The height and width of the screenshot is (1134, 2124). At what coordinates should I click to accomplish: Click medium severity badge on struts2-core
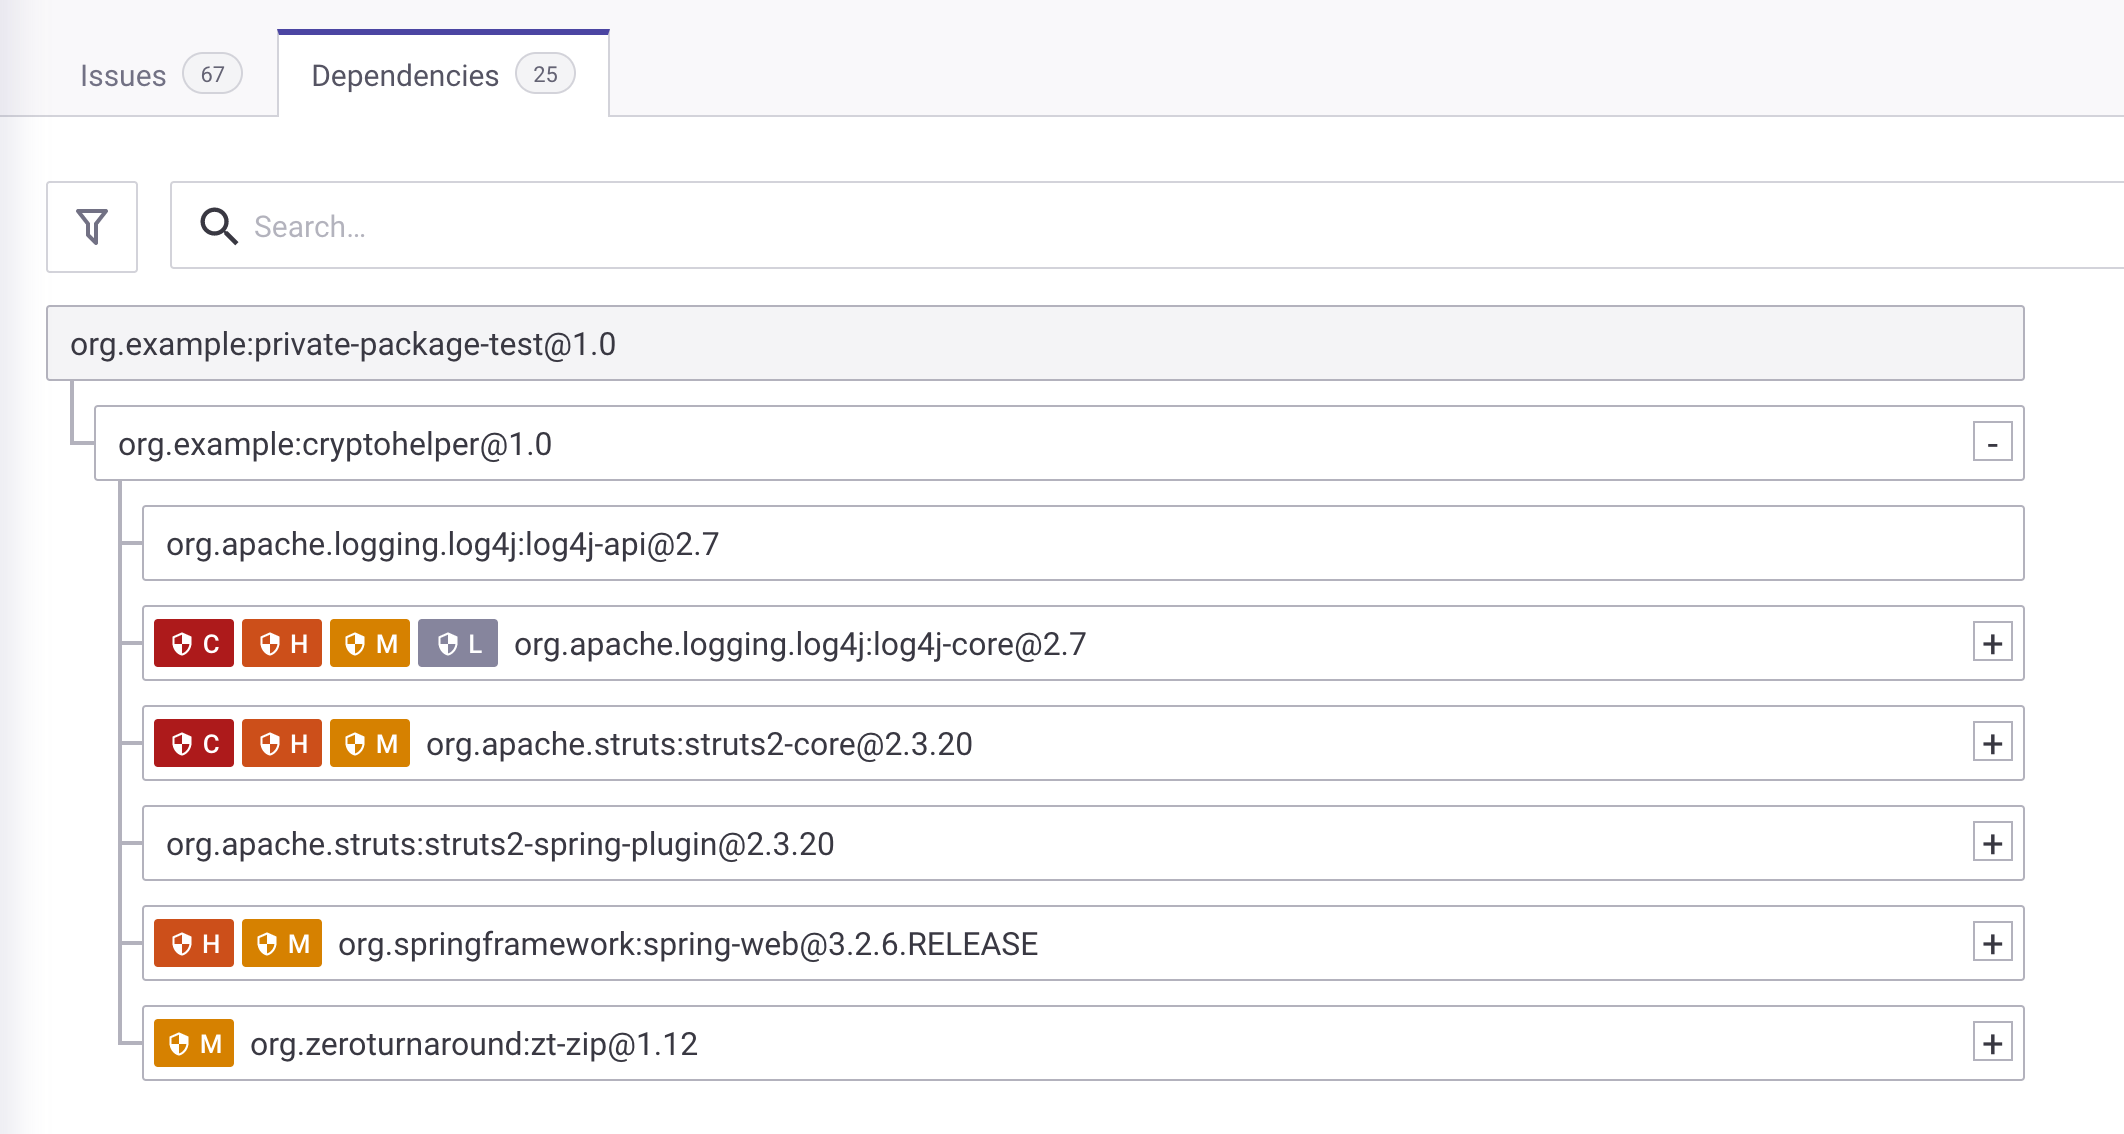(x=370, y=743)
